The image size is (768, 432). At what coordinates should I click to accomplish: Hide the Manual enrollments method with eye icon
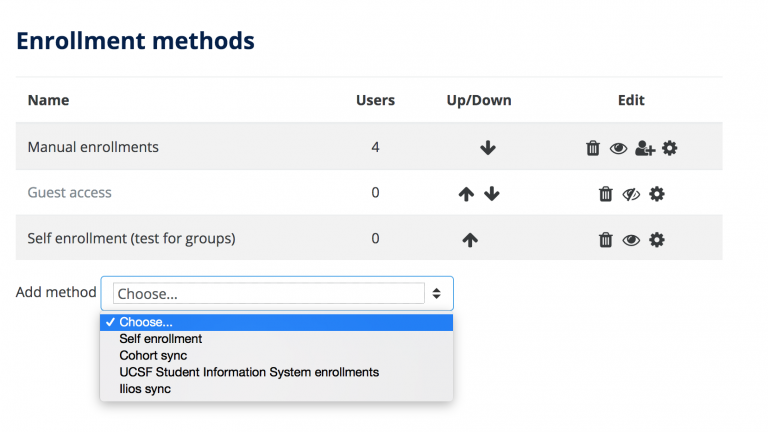[618, 148]
